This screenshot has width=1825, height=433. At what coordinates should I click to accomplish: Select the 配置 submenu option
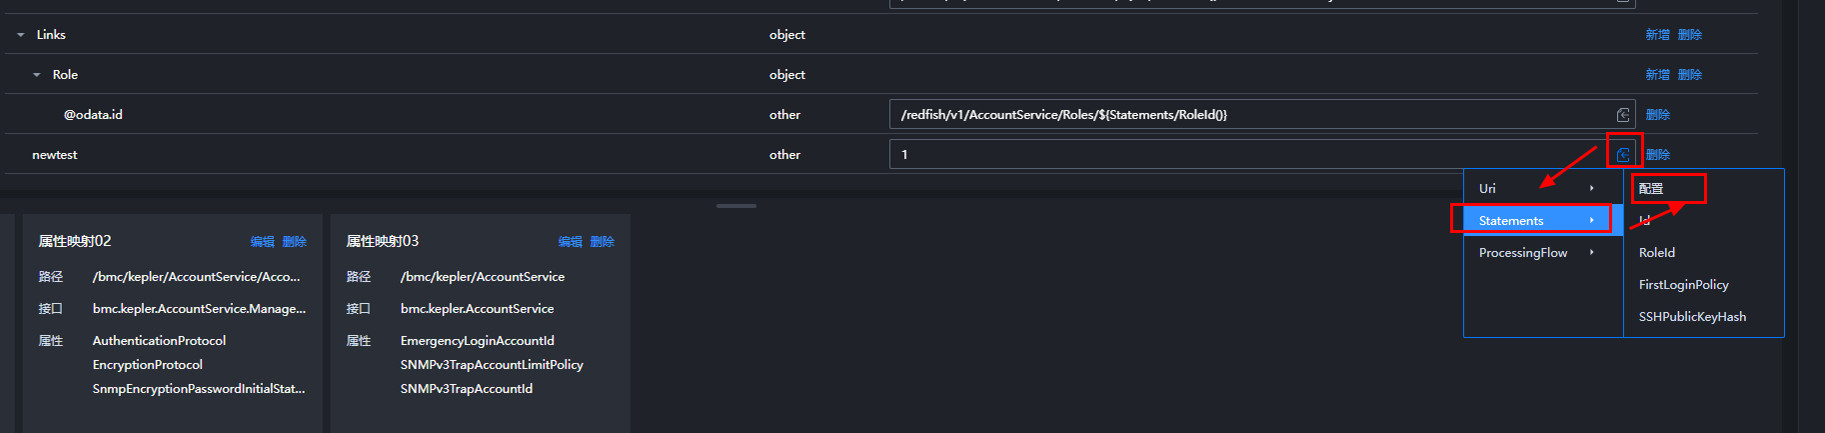[x=1651, y=188]
